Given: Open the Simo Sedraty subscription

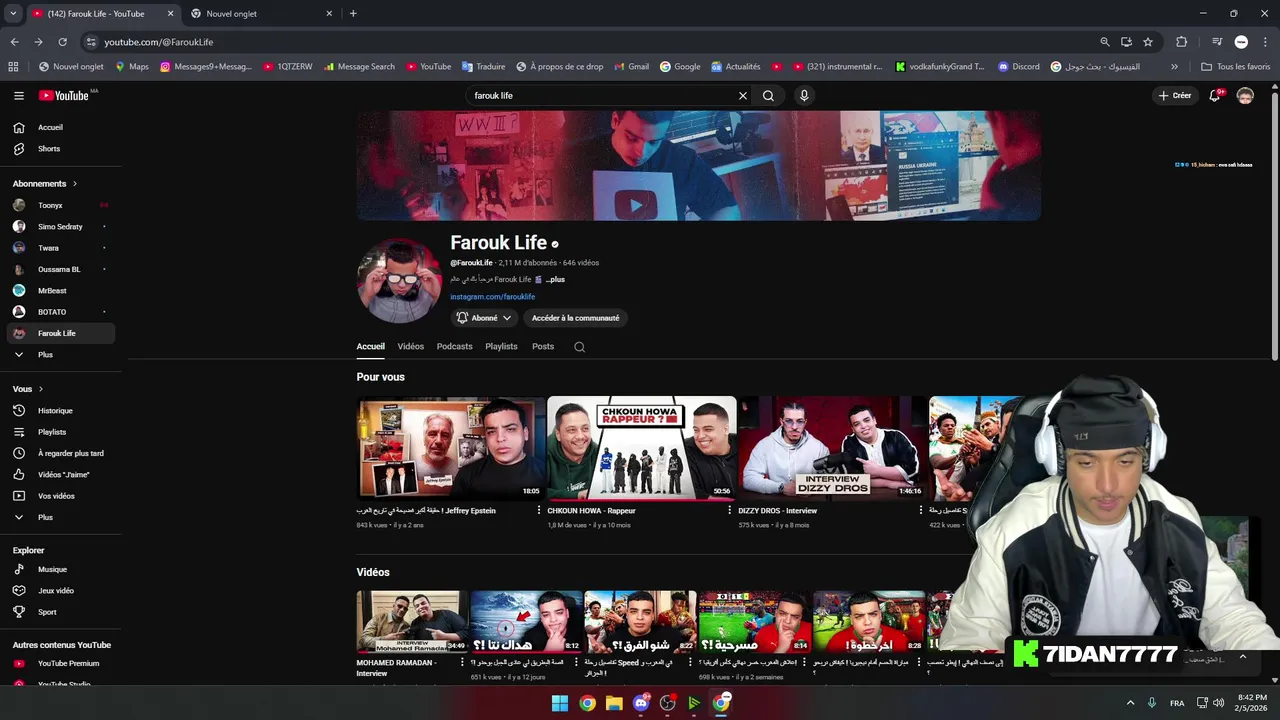Looking at the screenshot, I should click(60, 227).
